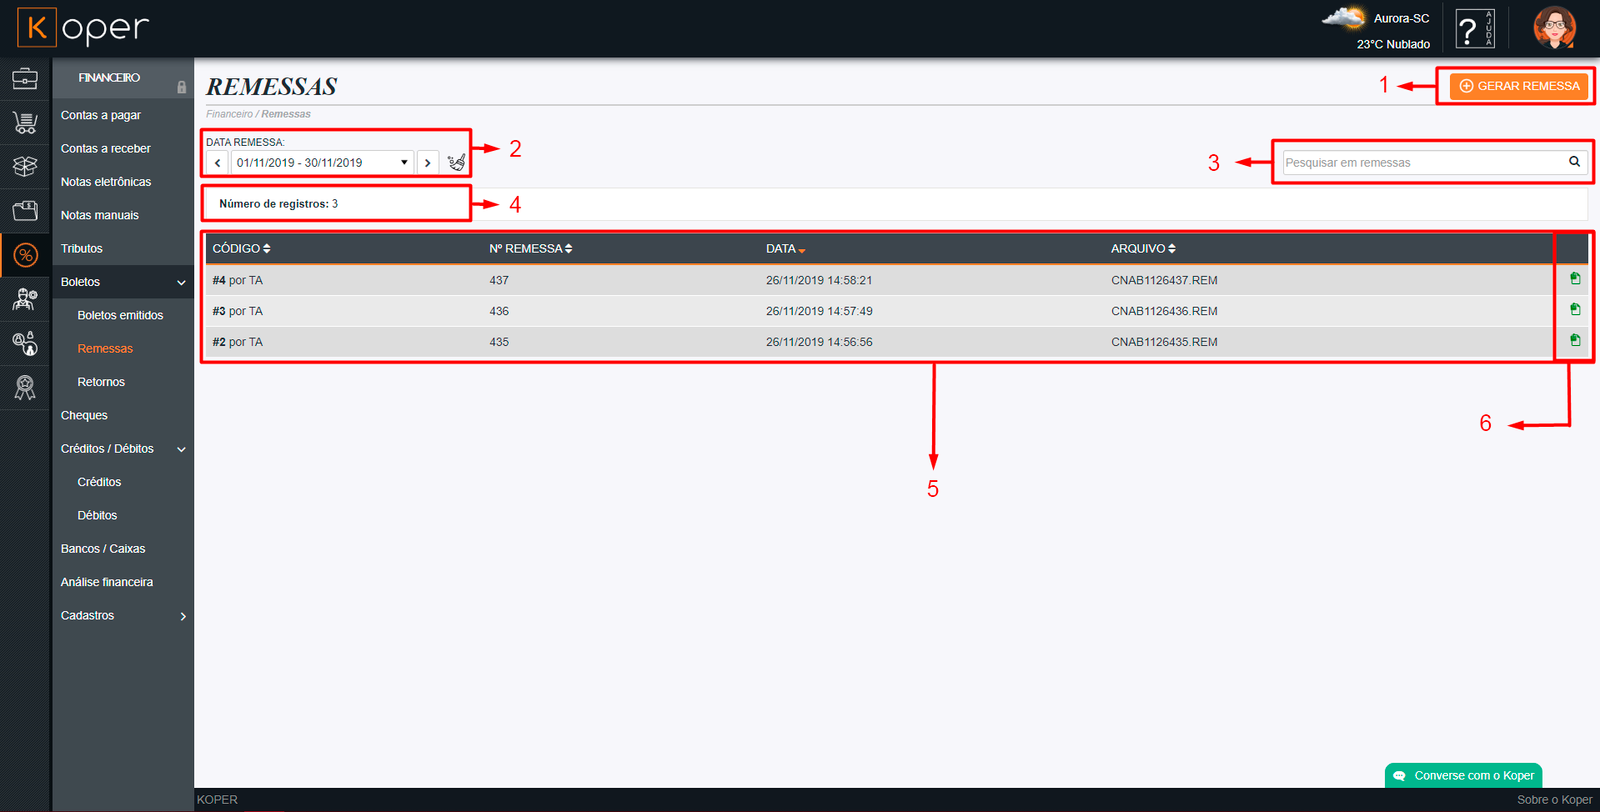Clear date filter with the broom icon
The image size is (1600, 812).
click(x=456, y=162)
